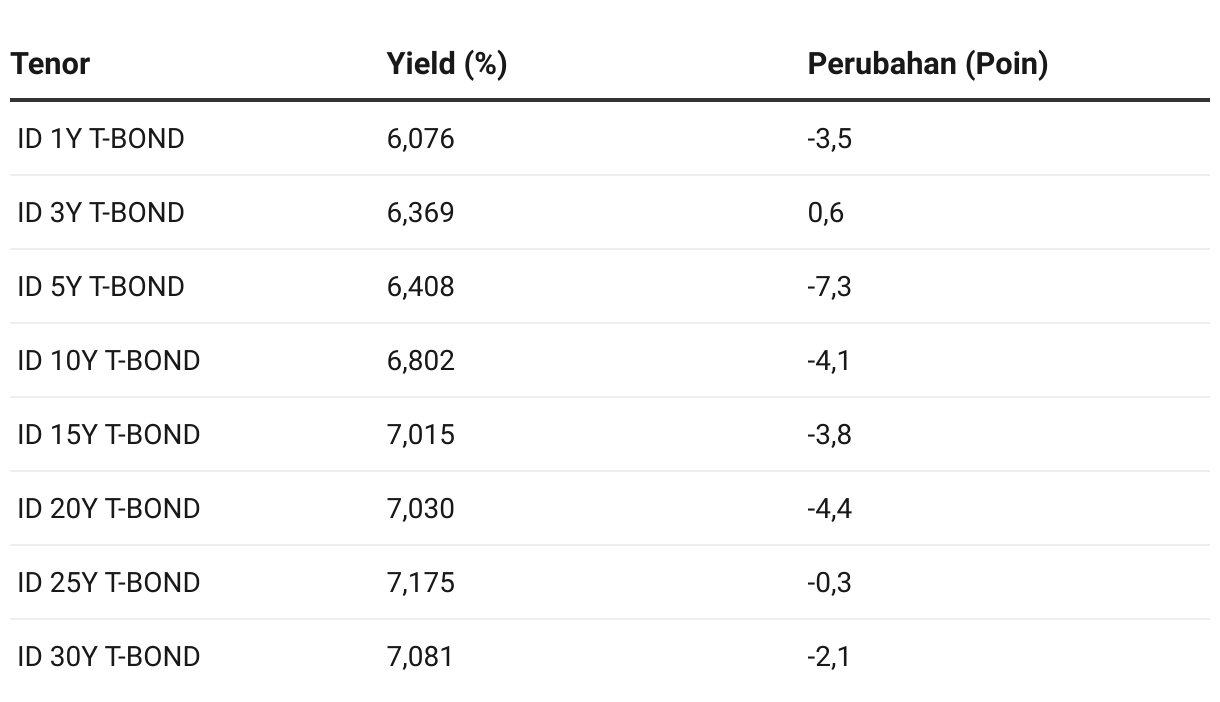Select the ID 1Y T-BOND row label
The width and height of the screenshot is (1220, 702).
coord(101,139)
